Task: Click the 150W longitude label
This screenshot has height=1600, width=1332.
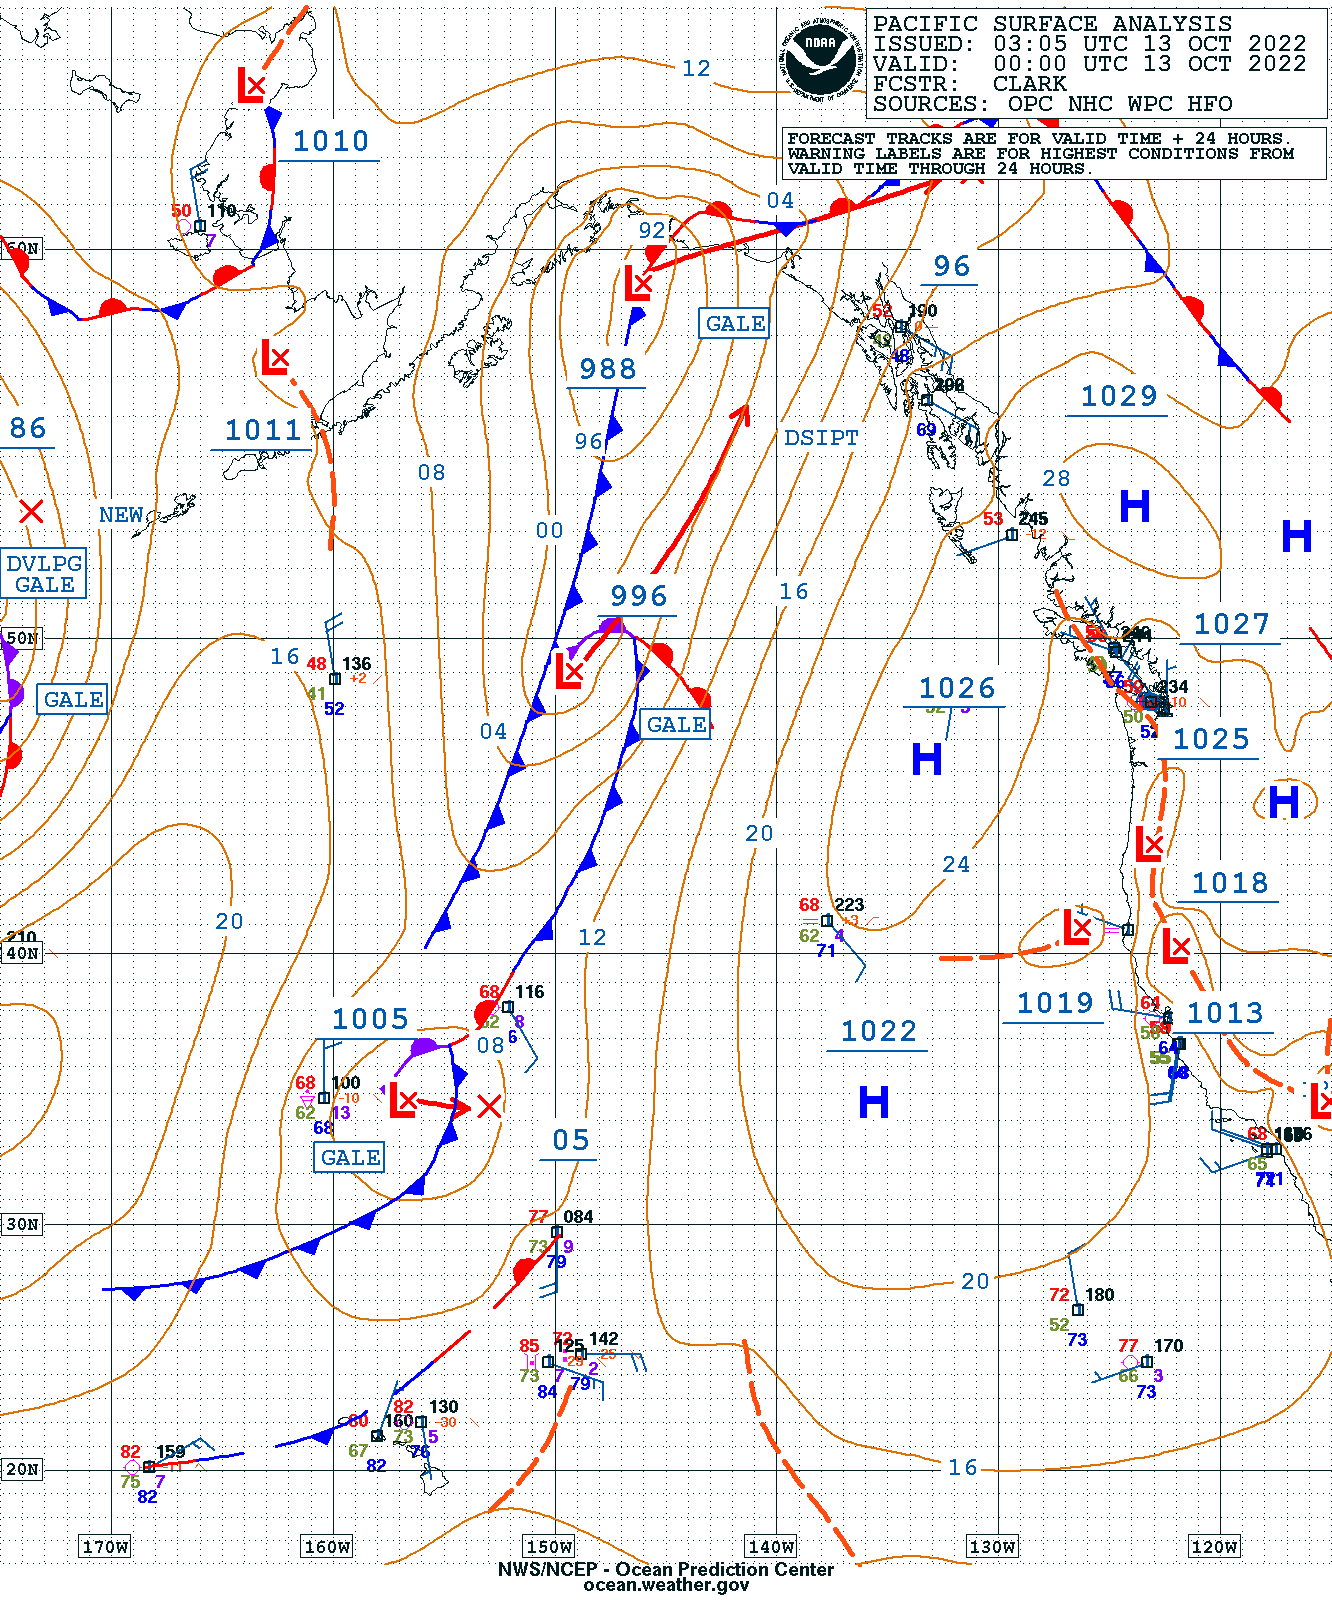Action: tap(549, 1548)
